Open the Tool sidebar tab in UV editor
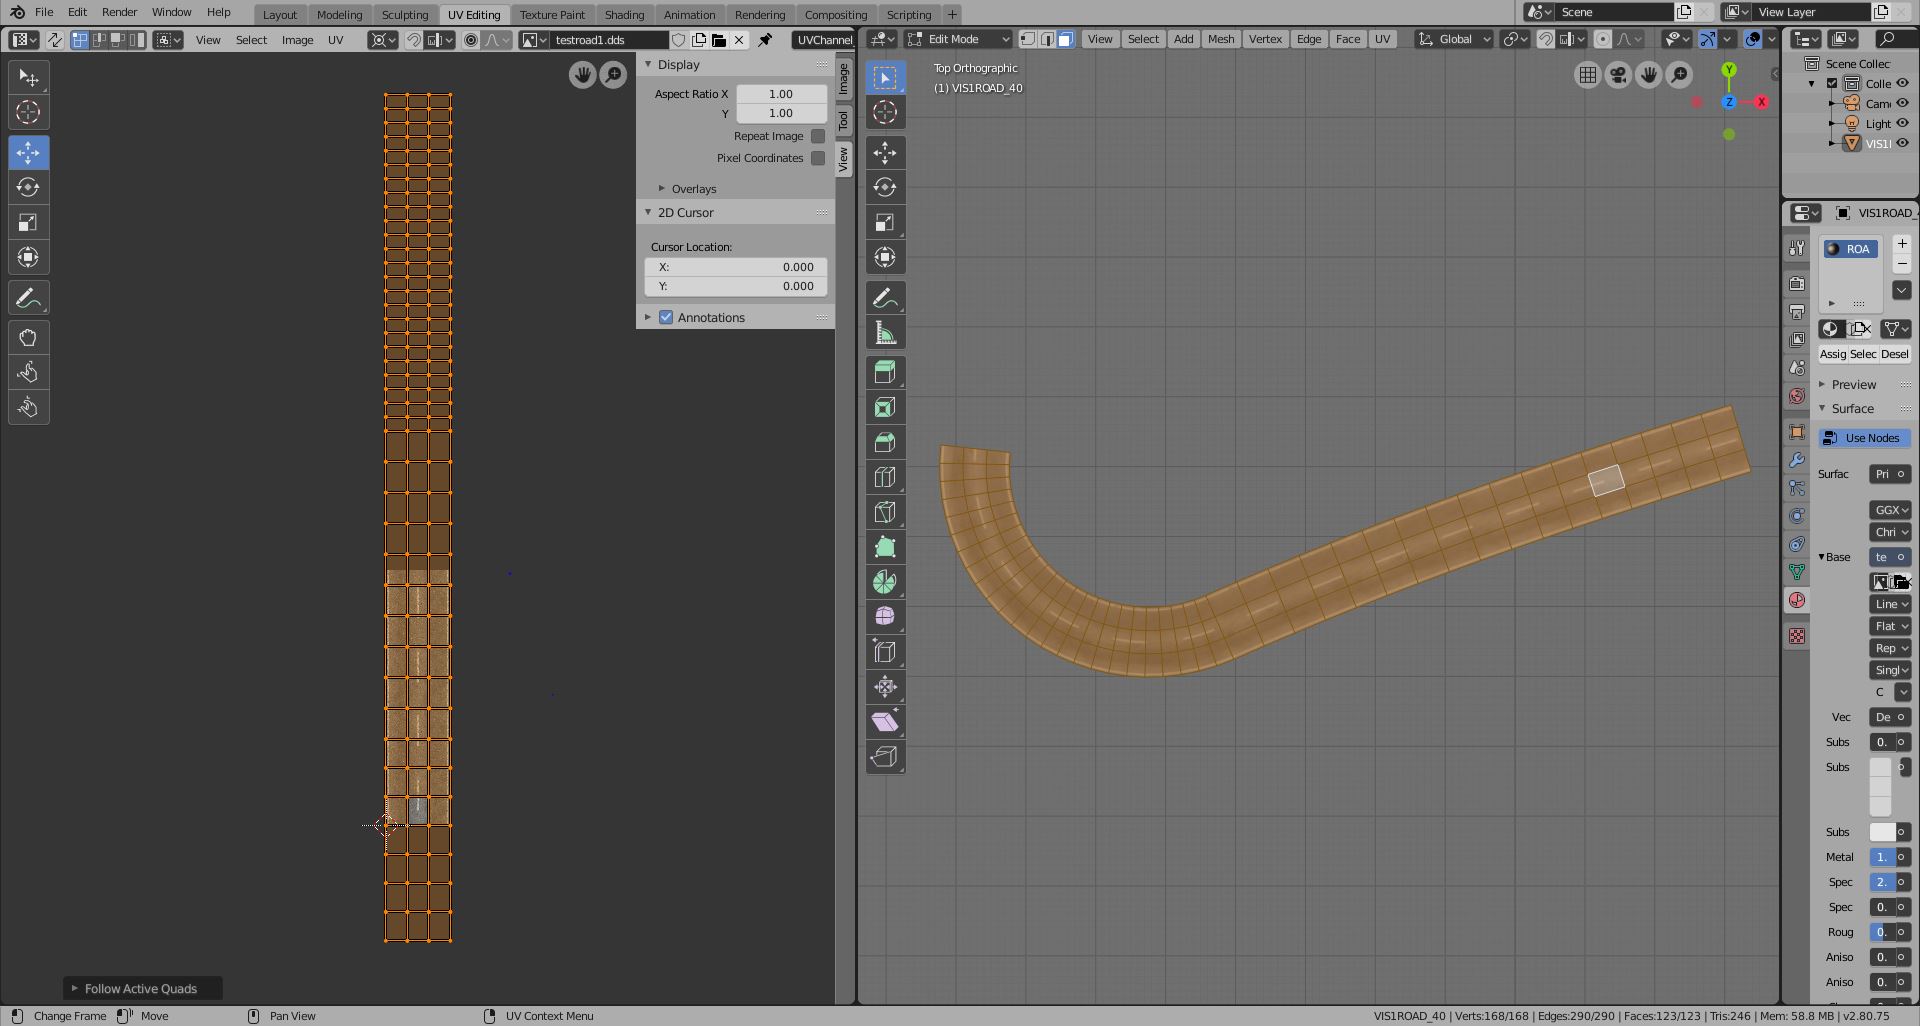The image size is (1920, 1026). [x=844, y=121]
